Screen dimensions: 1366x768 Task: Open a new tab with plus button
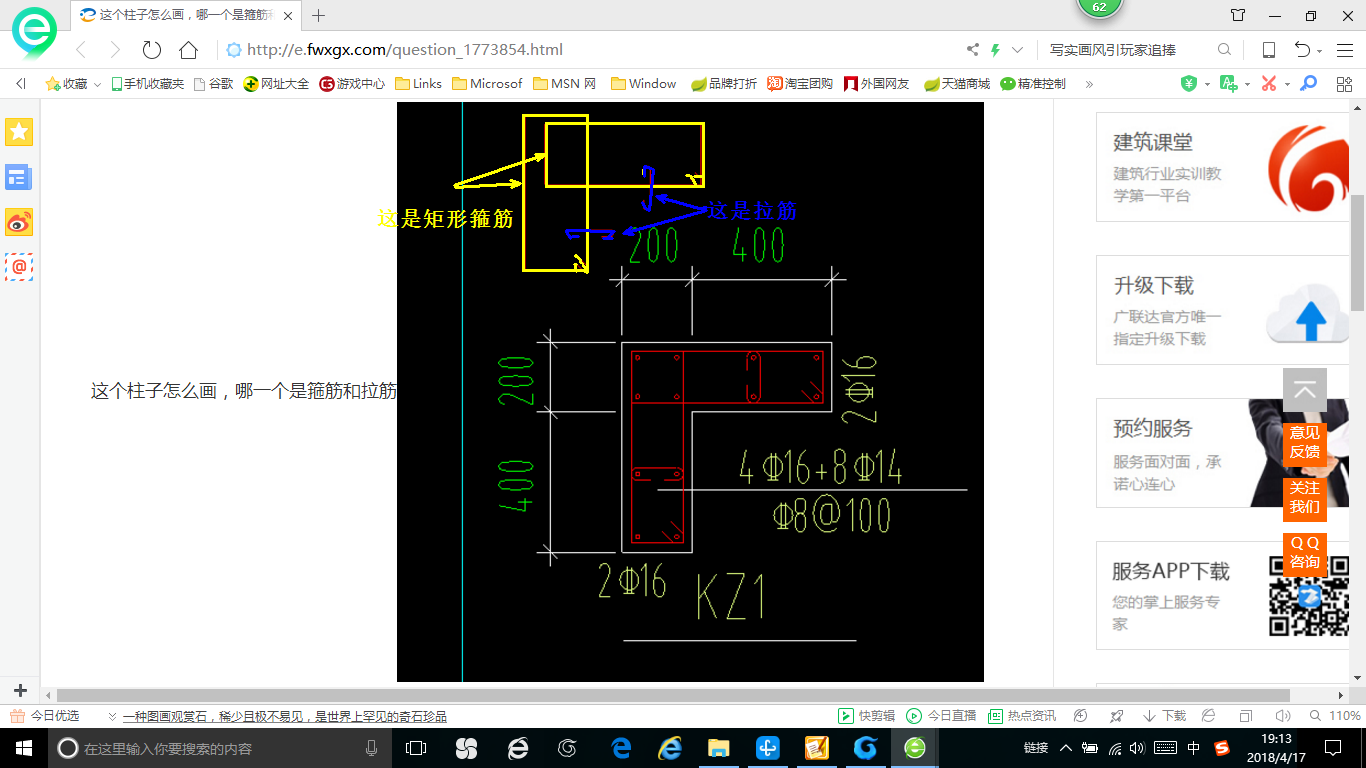click(x=319, y=15)
